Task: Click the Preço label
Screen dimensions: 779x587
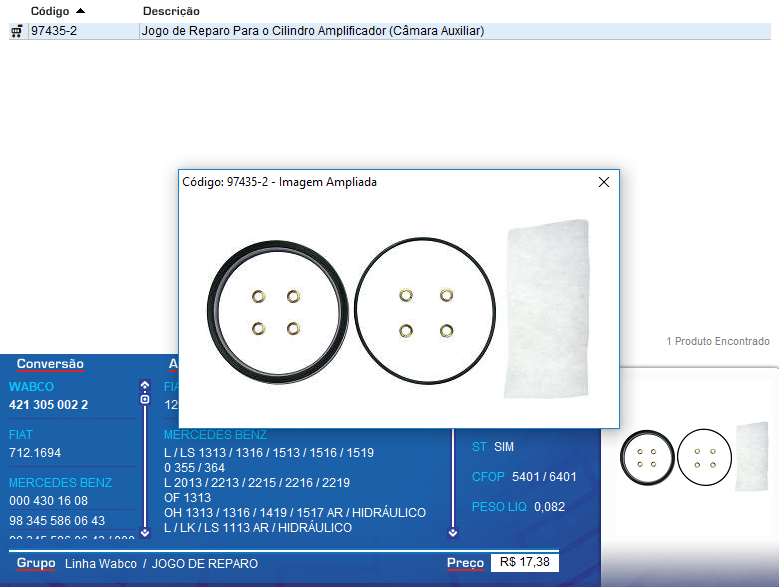Action: [x=465, y=563]
